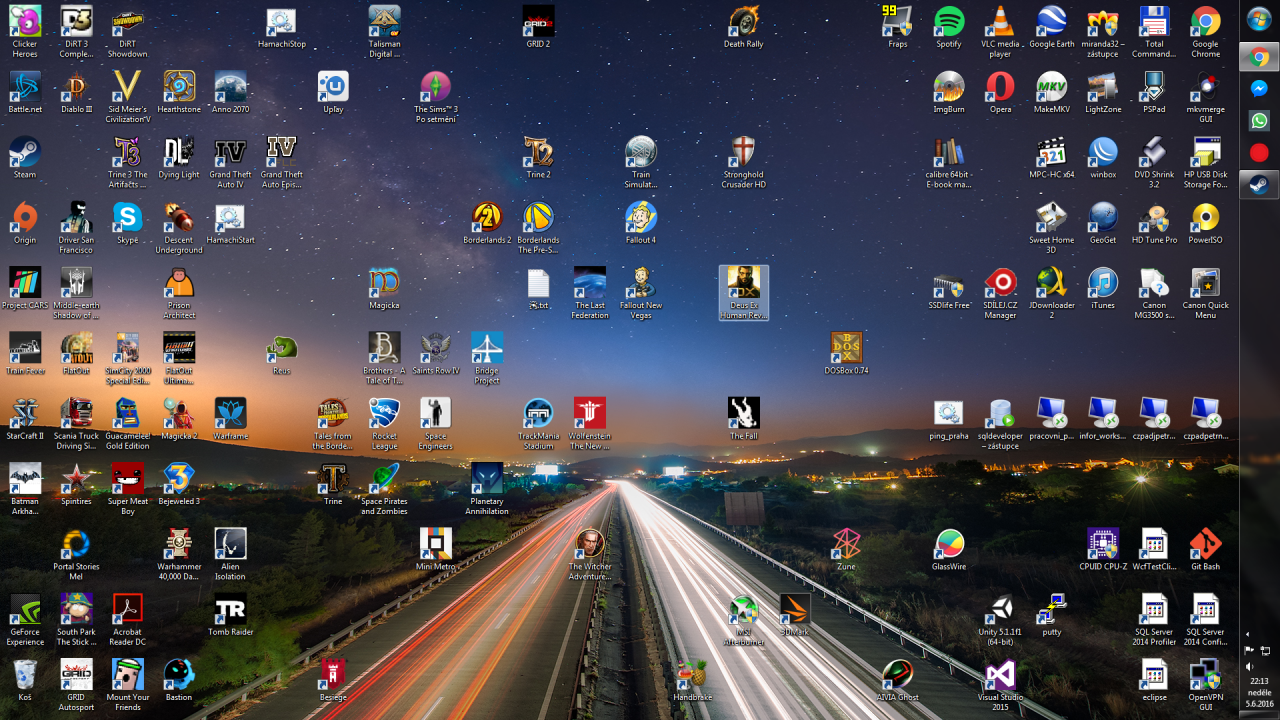Launch the JDownloader 2 shortcut
This screenshot has height=720, width=1280.
(1051, 293)
